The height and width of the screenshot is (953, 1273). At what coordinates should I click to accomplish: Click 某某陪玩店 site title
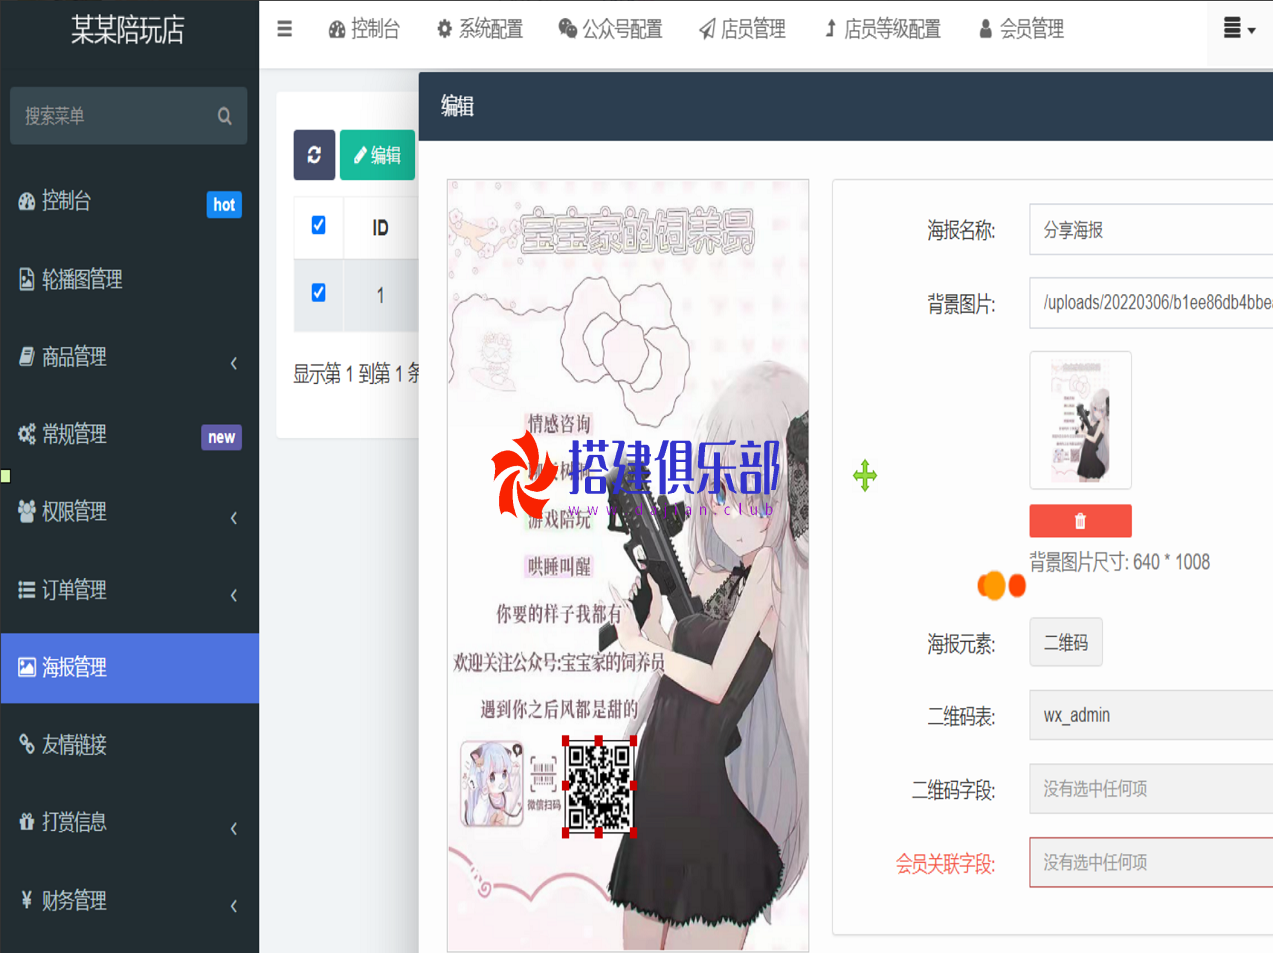coord(128,30)
